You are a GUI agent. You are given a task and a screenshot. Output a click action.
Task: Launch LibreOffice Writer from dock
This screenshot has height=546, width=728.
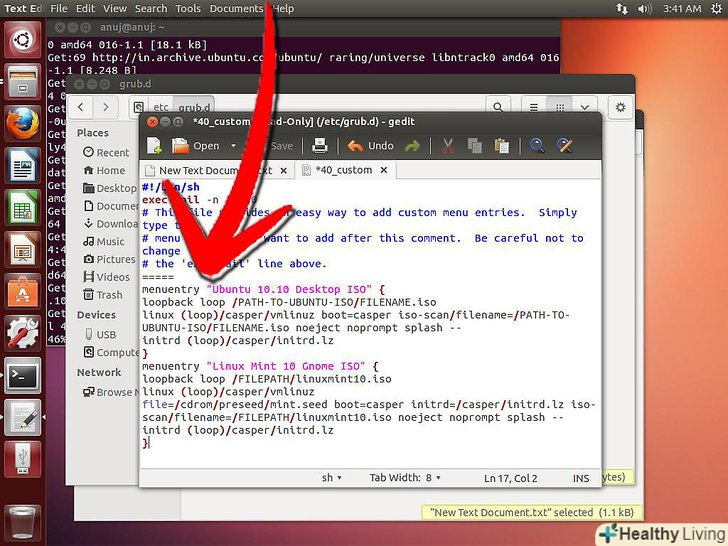point(23,166)
